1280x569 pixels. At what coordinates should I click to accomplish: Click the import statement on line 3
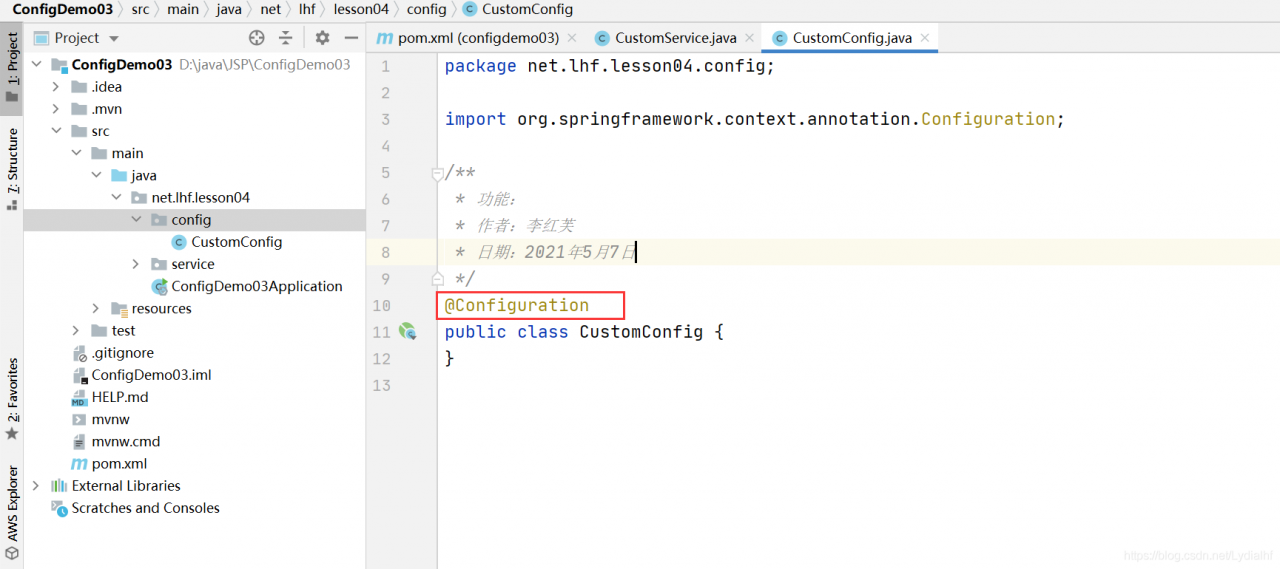tap(755, 119)
